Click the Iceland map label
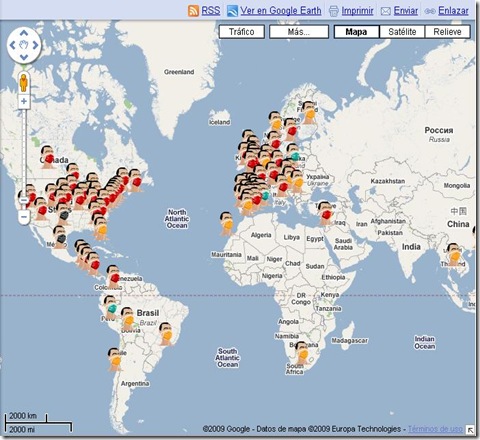This screenshot has height=440, width=480. pos(220,122)
